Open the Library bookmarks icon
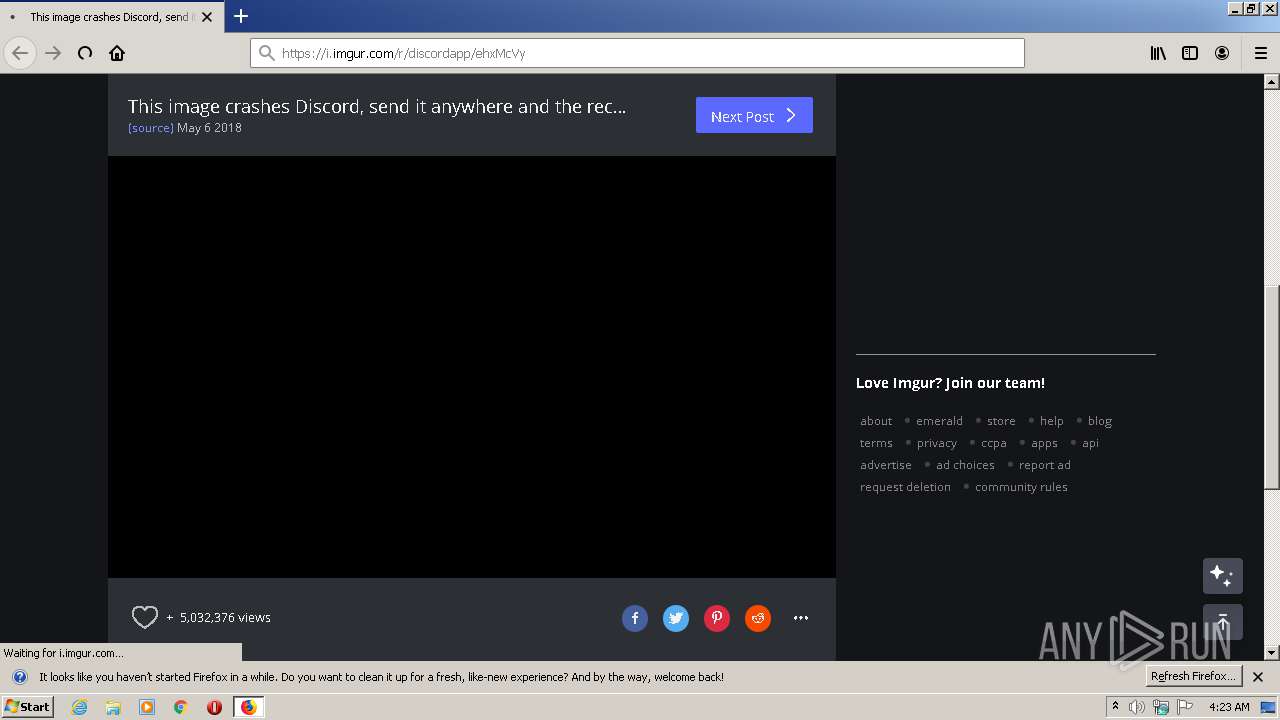 1158,53
